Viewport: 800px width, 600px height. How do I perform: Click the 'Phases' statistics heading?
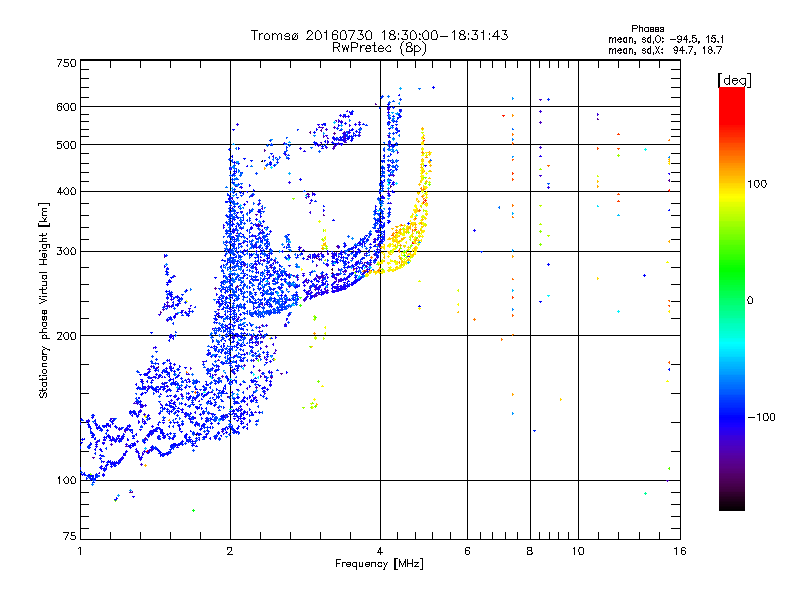click(647, 29)
